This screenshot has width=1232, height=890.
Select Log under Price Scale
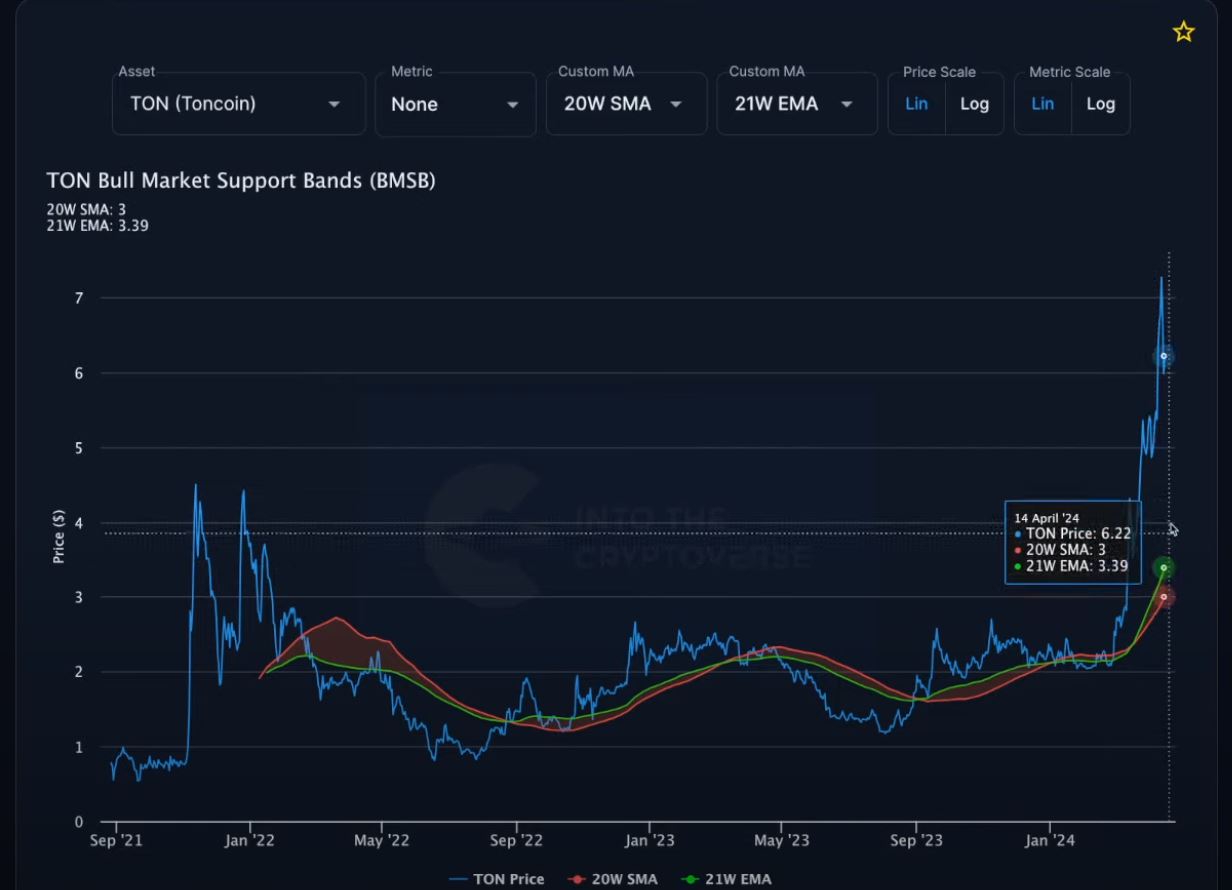click(974, 103)
